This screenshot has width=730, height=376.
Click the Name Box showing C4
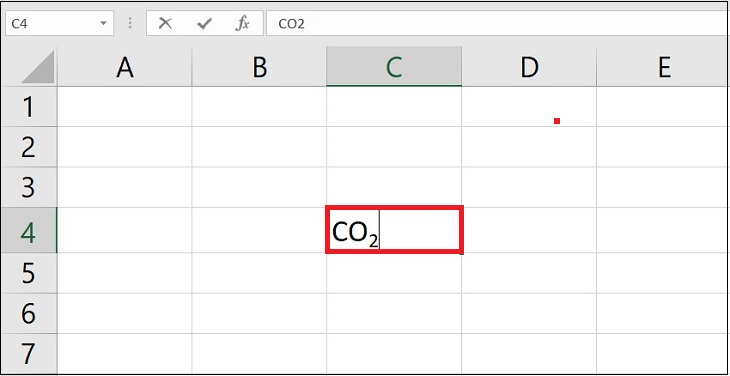point(59,23)
